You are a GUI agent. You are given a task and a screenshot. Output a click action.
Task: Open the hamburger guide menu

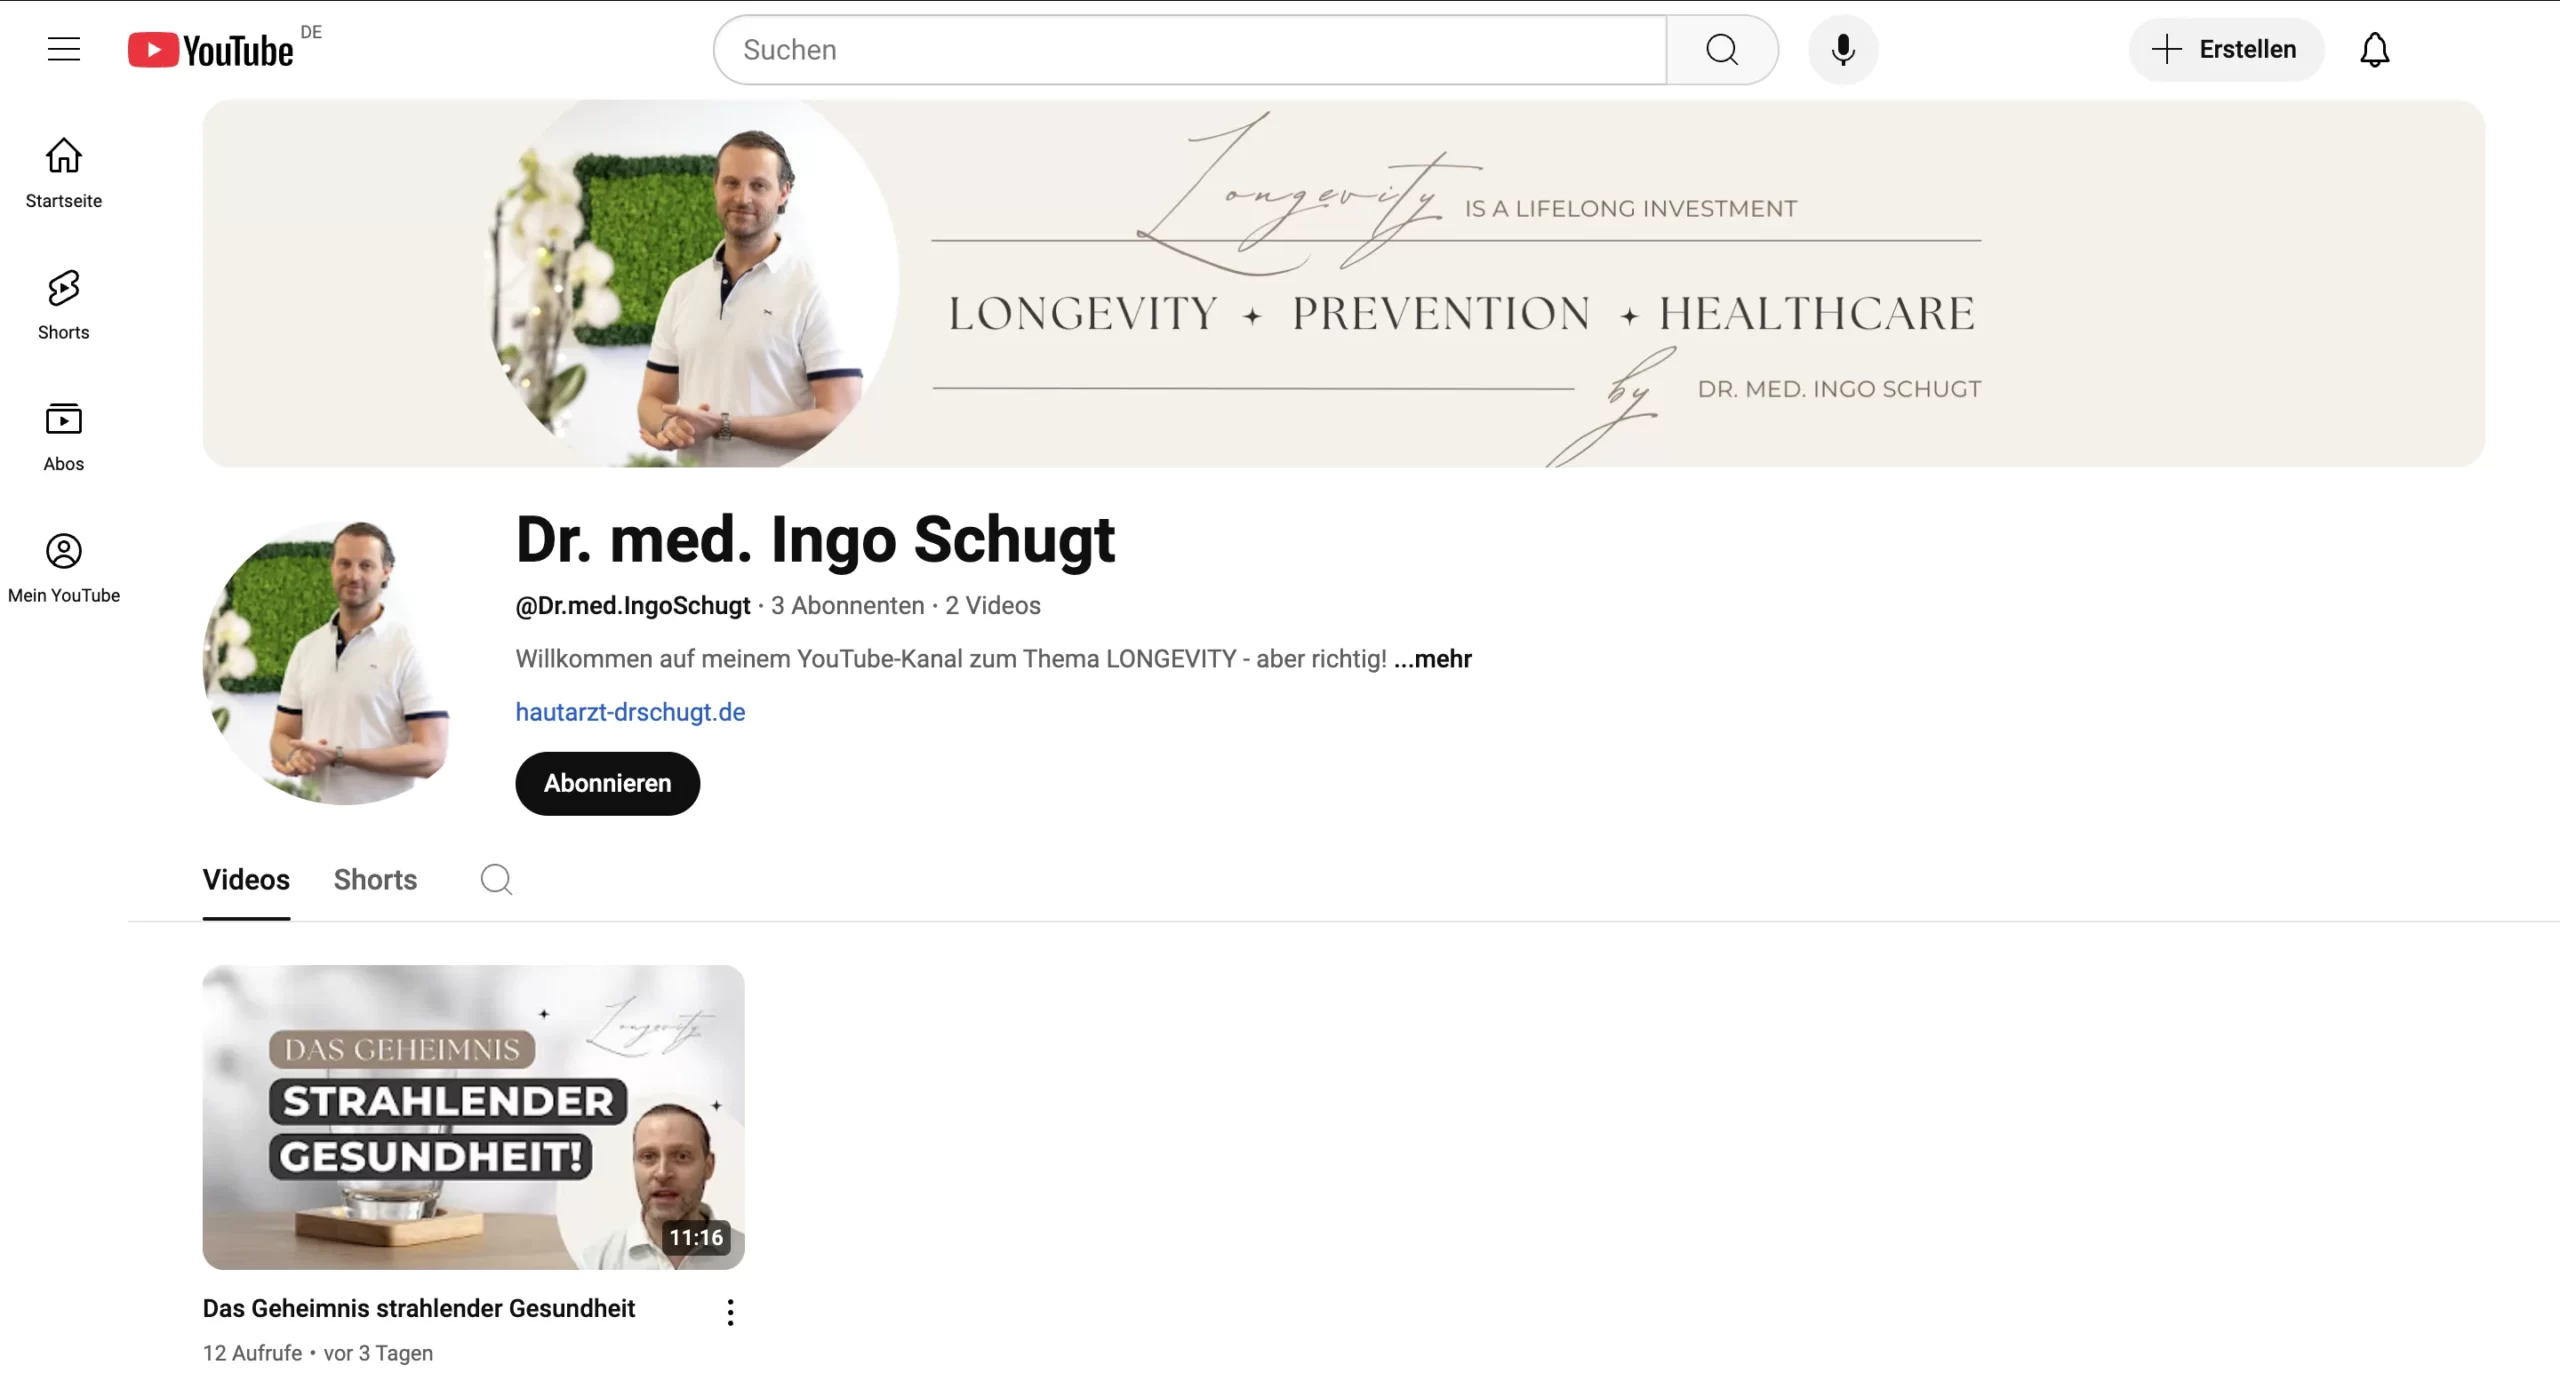(64, 49)
